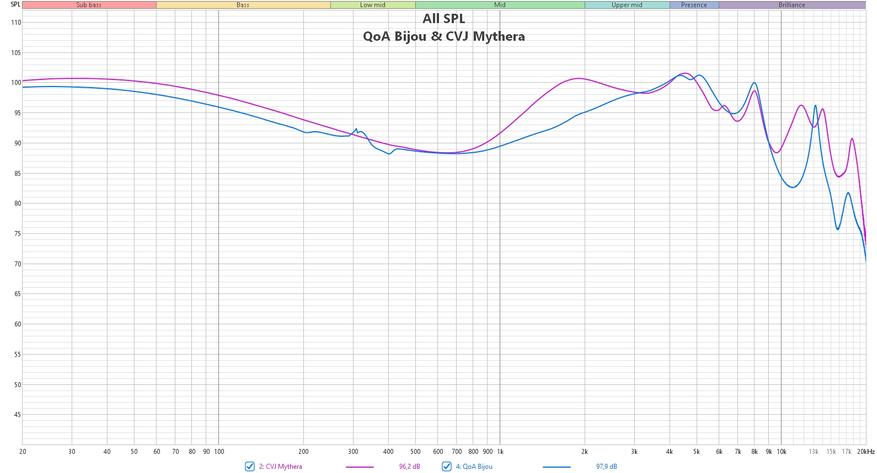
Task: Click the 70 dB axis tick label
Action: point(17,264)
